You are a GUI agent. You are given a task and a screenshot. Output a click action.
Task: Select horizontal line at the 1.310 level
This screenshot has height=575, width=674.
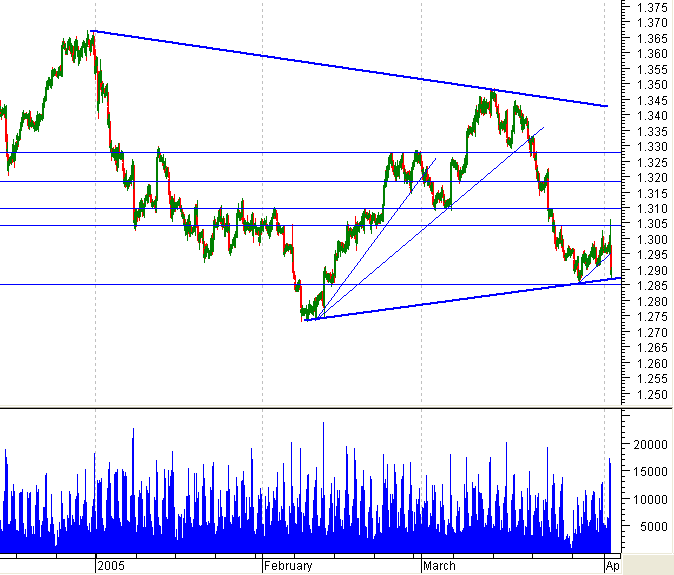click(x=310, y=208)
